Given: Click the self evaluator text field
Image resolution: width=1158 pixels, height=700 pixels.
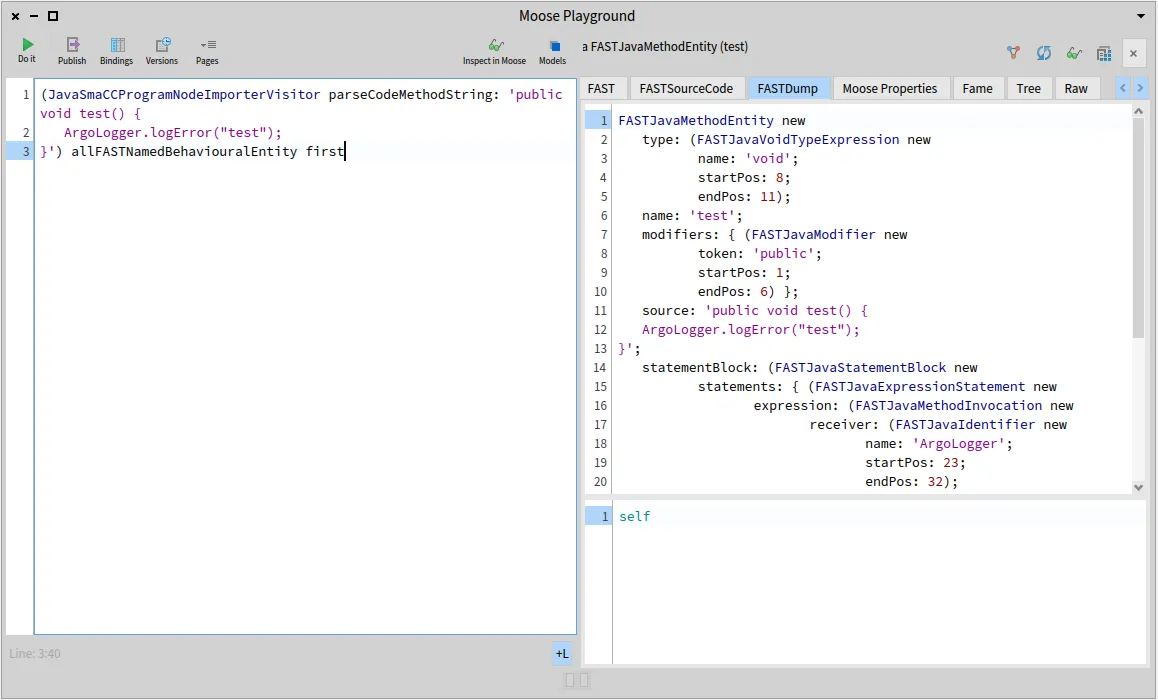Looking at the screenshot, I should 879,582.
